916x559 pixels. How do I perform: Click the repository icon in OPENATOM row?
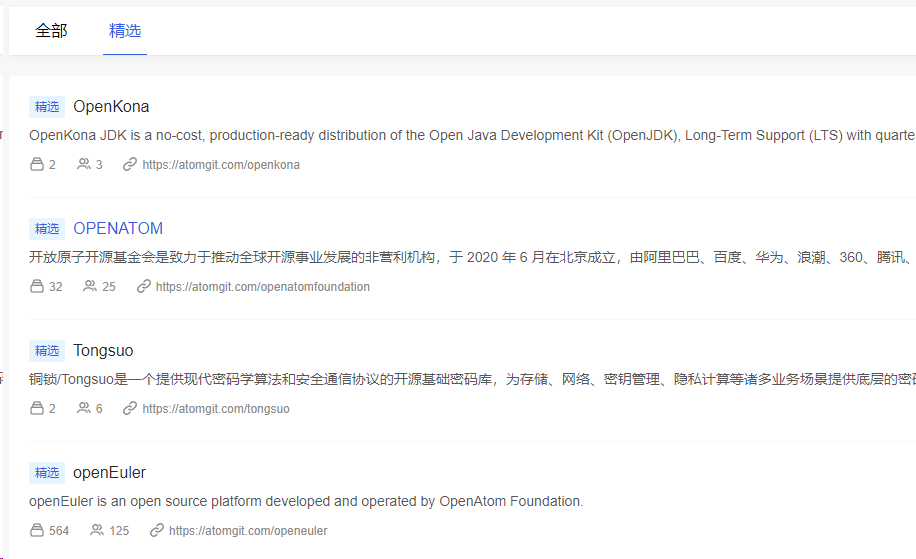coord(37,287)
